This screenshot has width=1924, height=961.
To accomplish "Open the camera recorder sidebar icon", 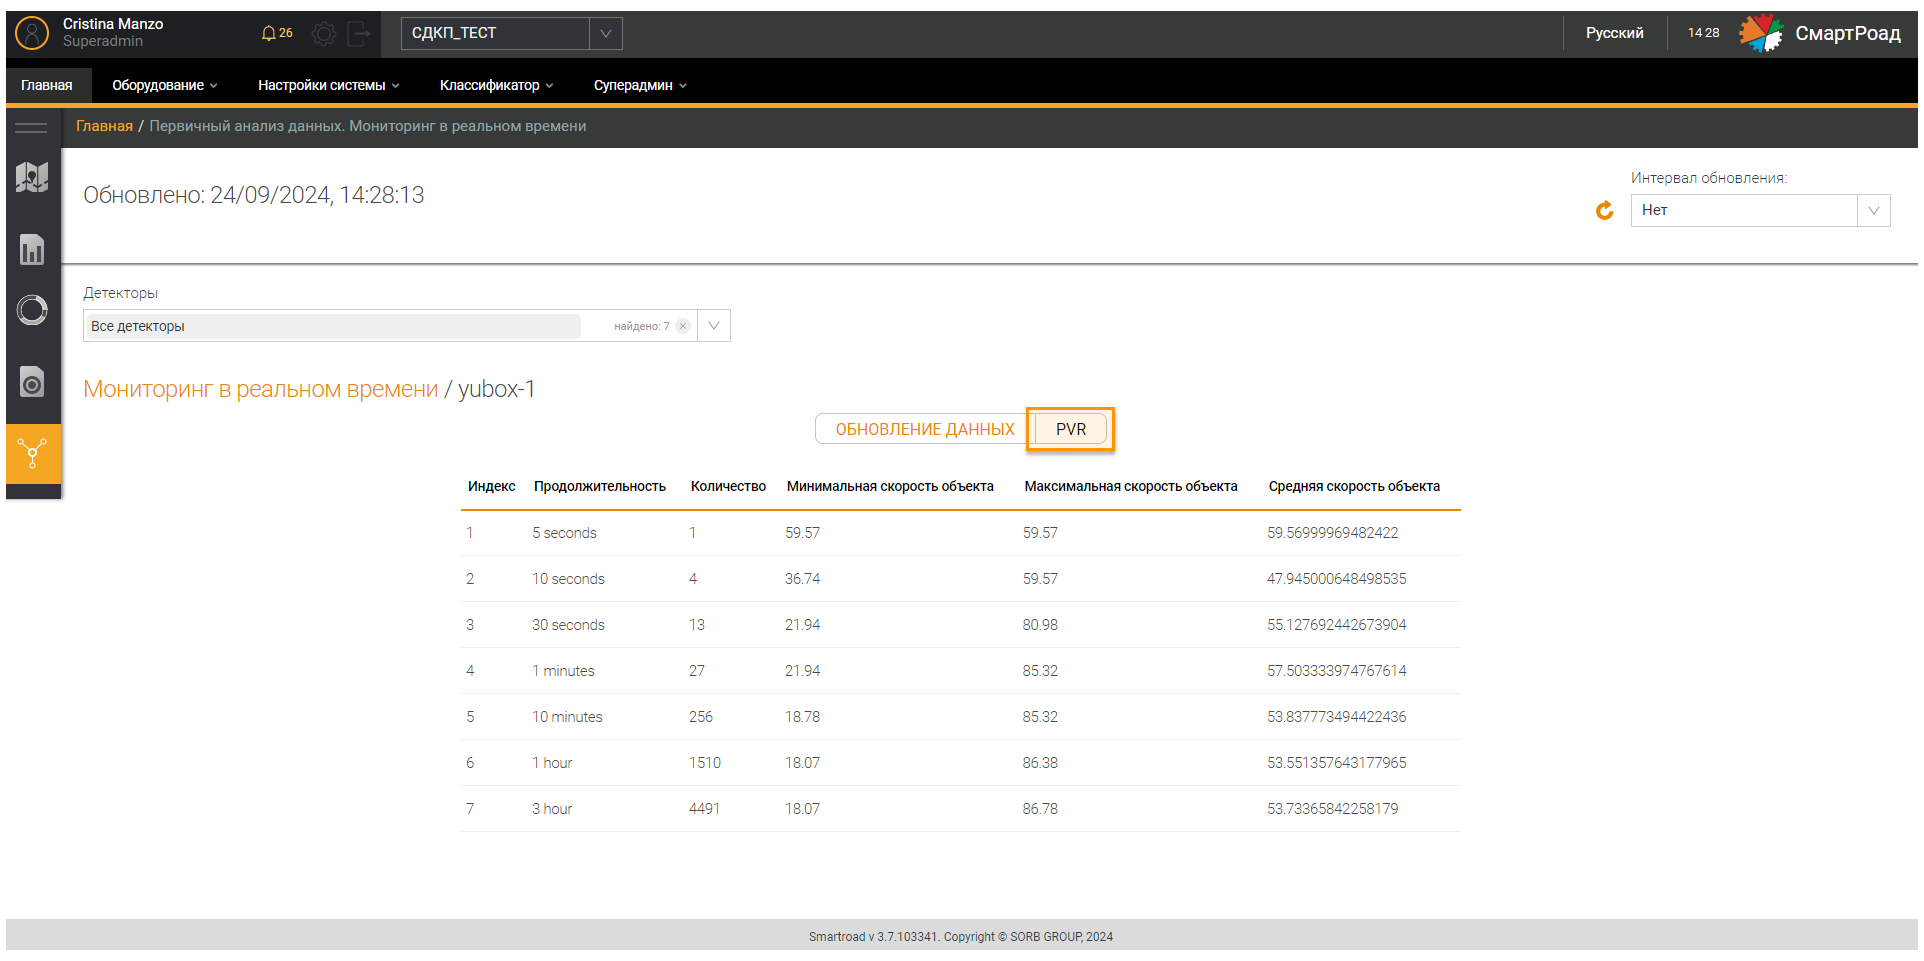I will point(32,381).
